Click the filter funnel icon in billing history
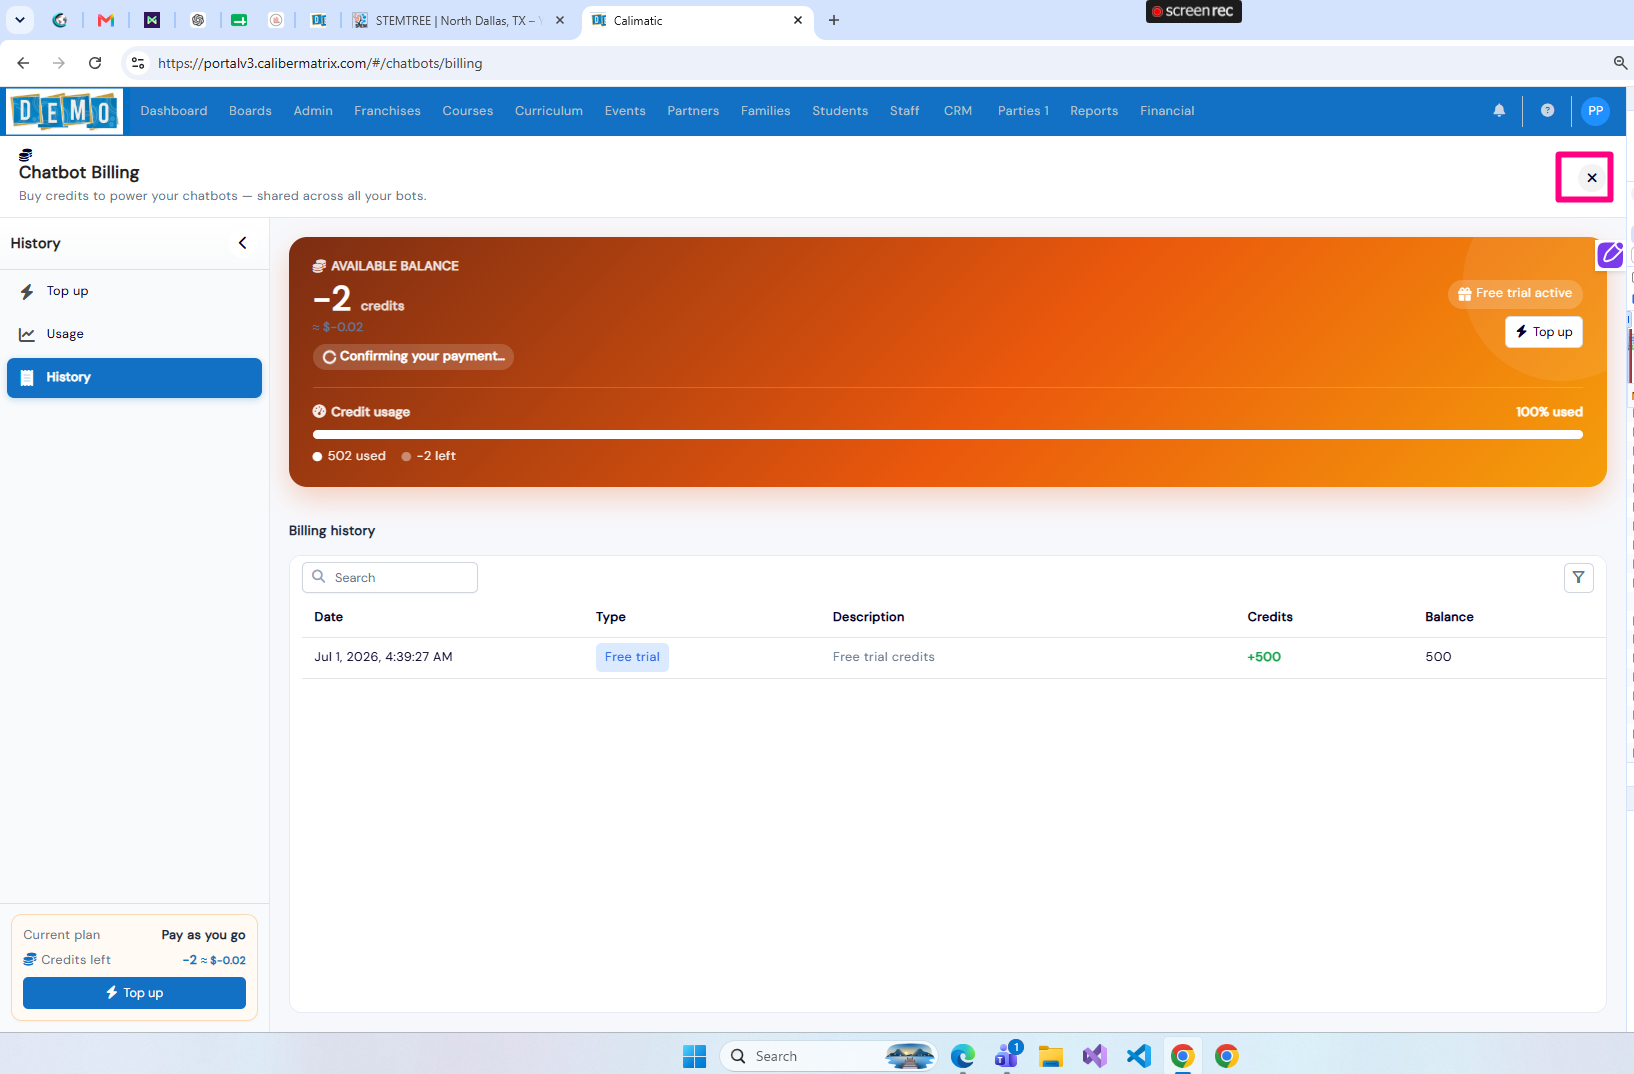 pyautogui.click(x=1578, y=578)
